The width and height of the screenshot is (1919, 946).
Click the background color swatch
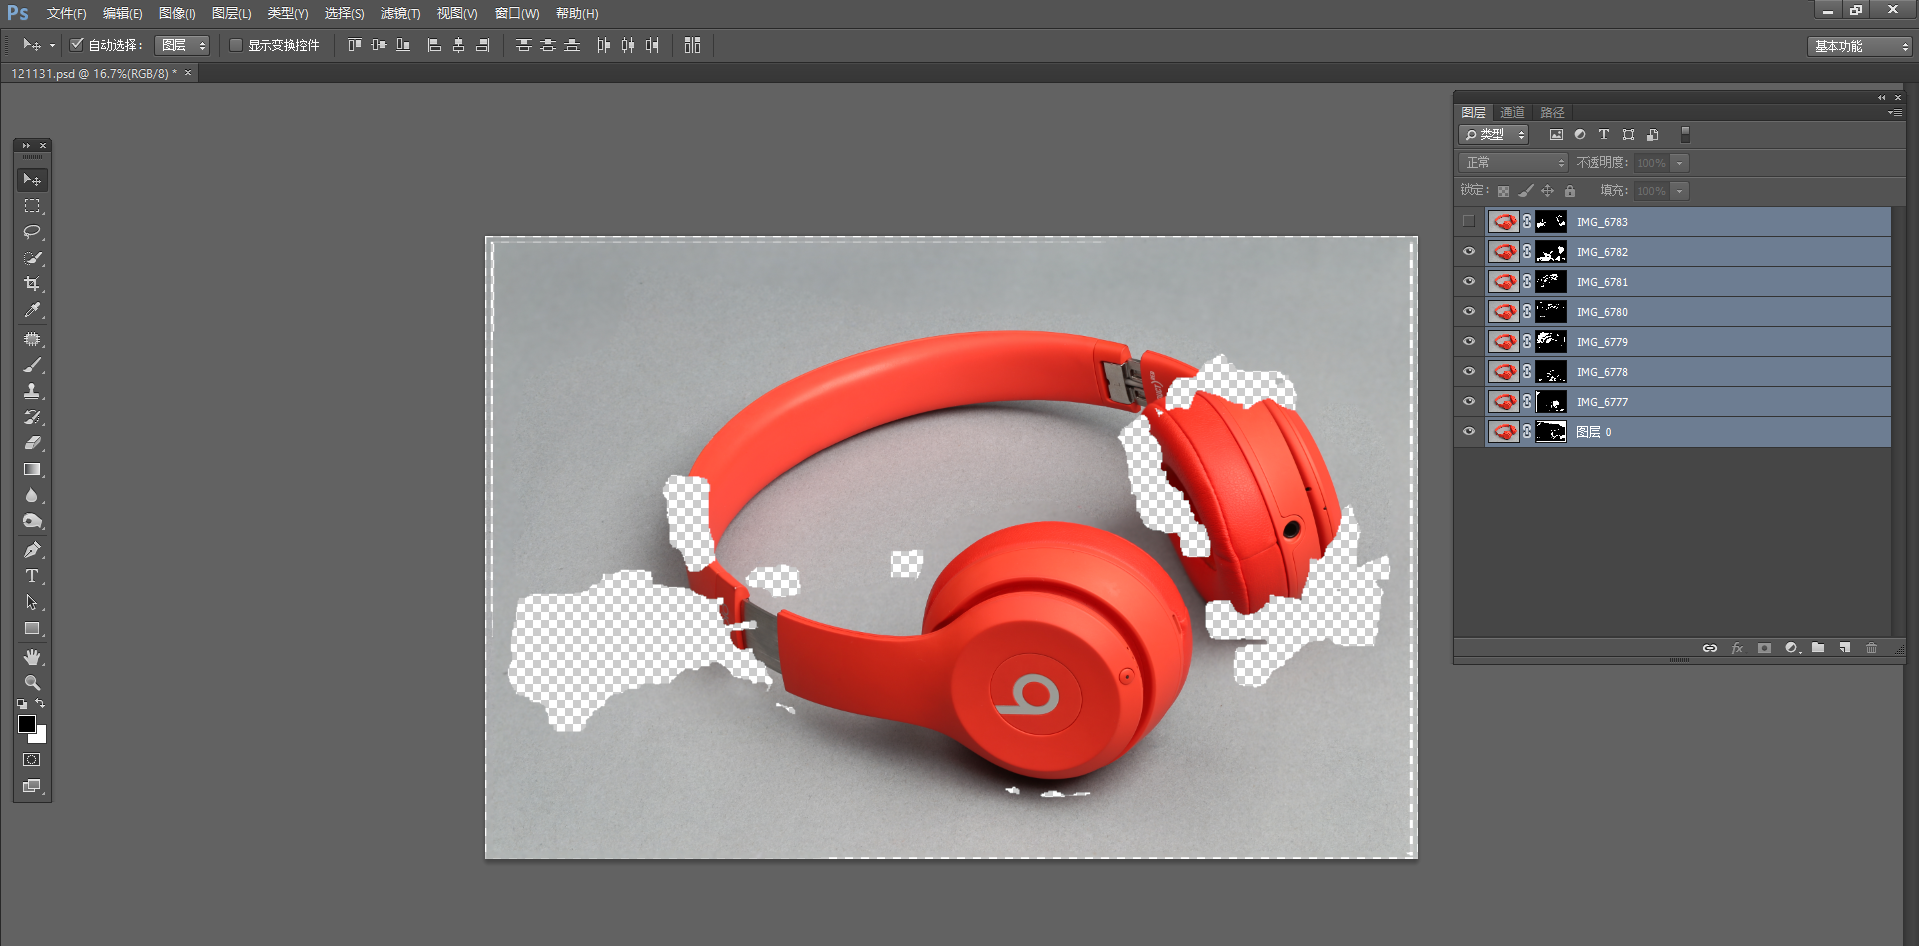coord(40,736)
